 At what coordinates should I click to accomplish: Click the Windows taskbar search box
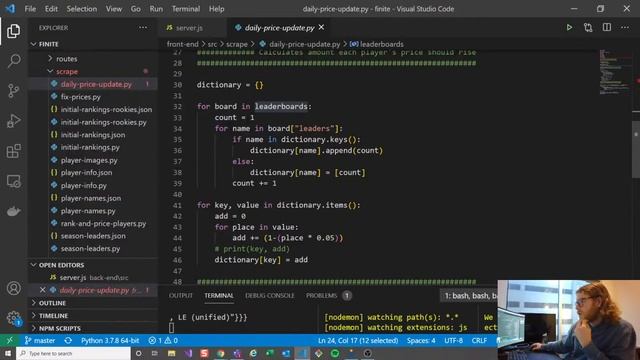(x=73, y=353)
